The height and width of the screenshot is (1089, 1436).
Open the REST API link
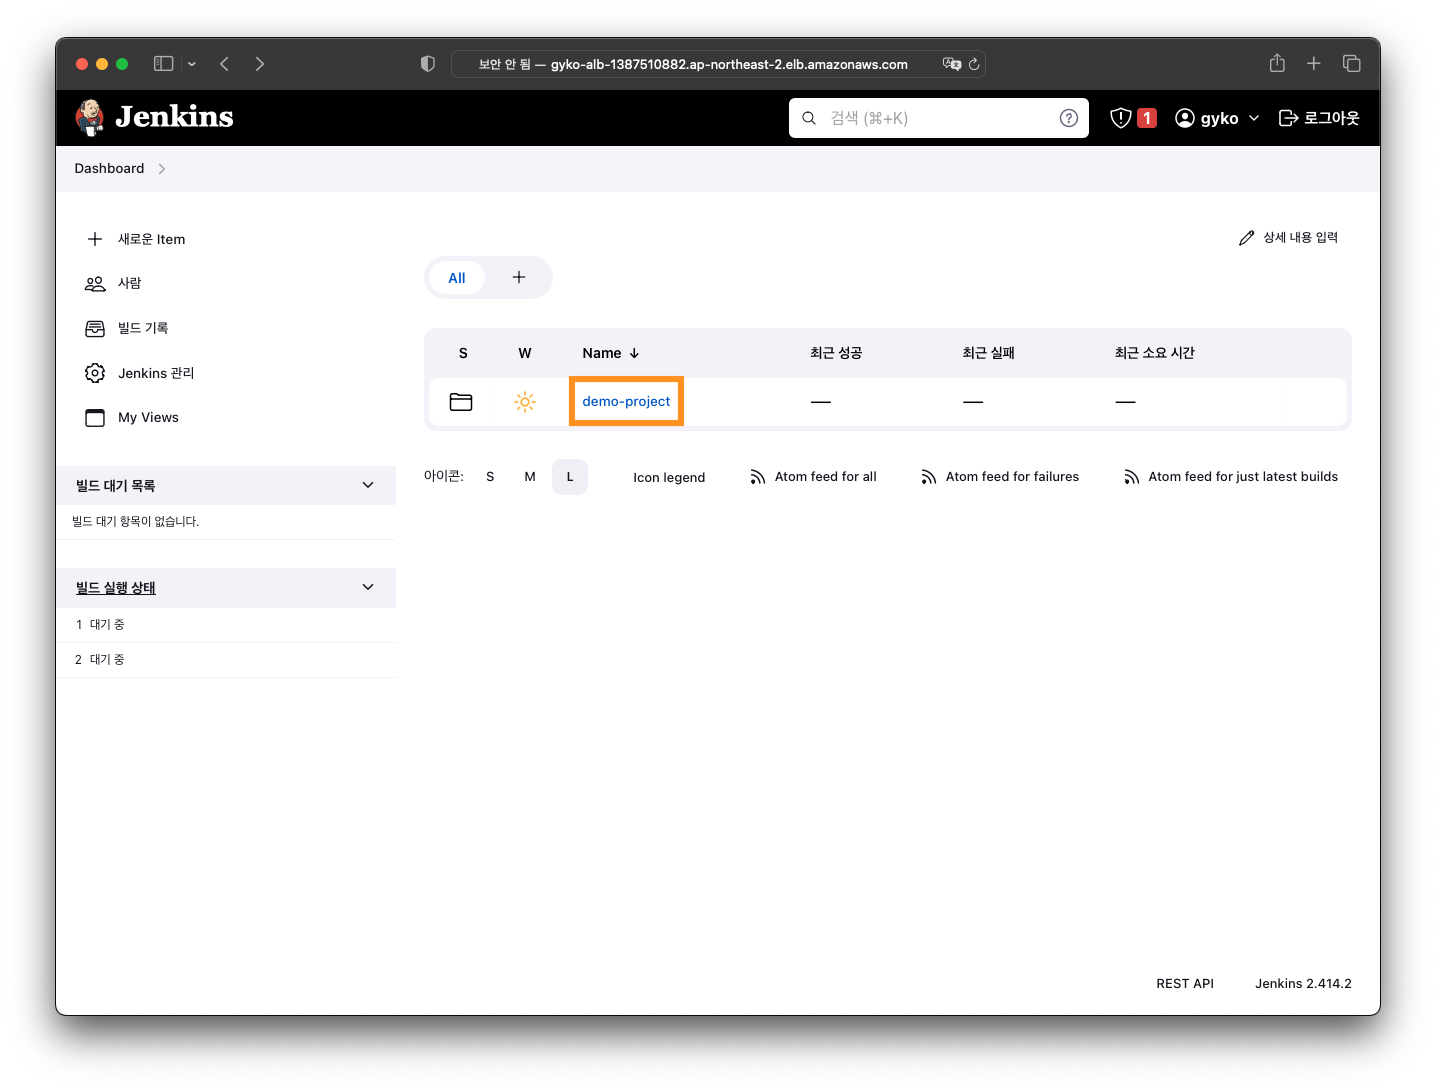[x=1185, y=984]
